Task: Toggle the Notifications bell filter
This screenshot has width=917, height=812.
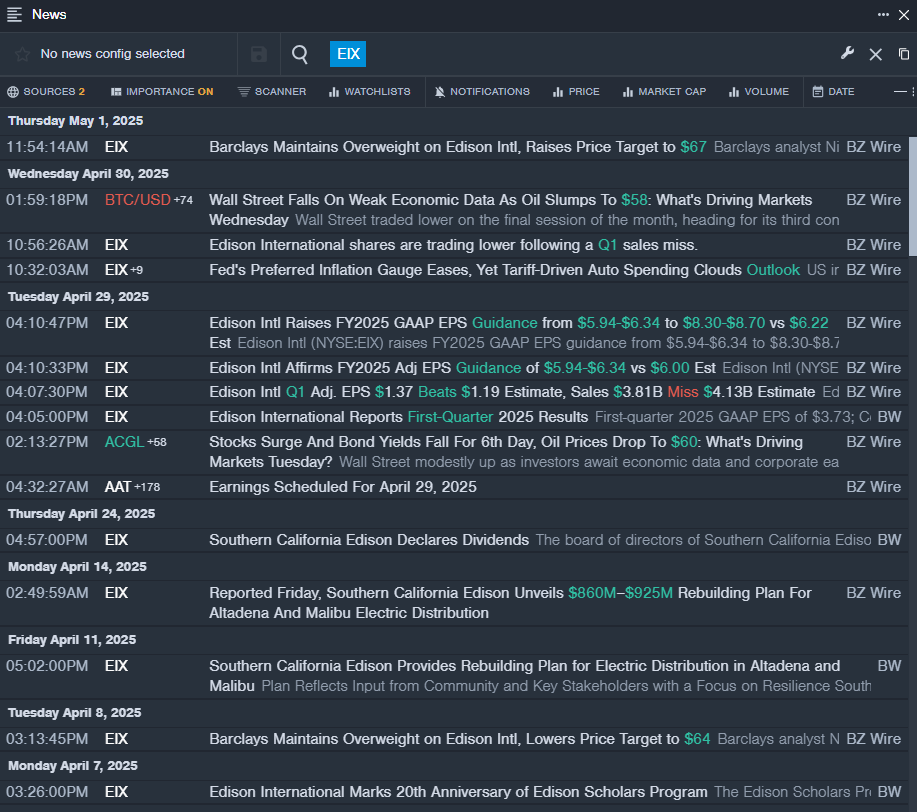Action: pos(482,92)
